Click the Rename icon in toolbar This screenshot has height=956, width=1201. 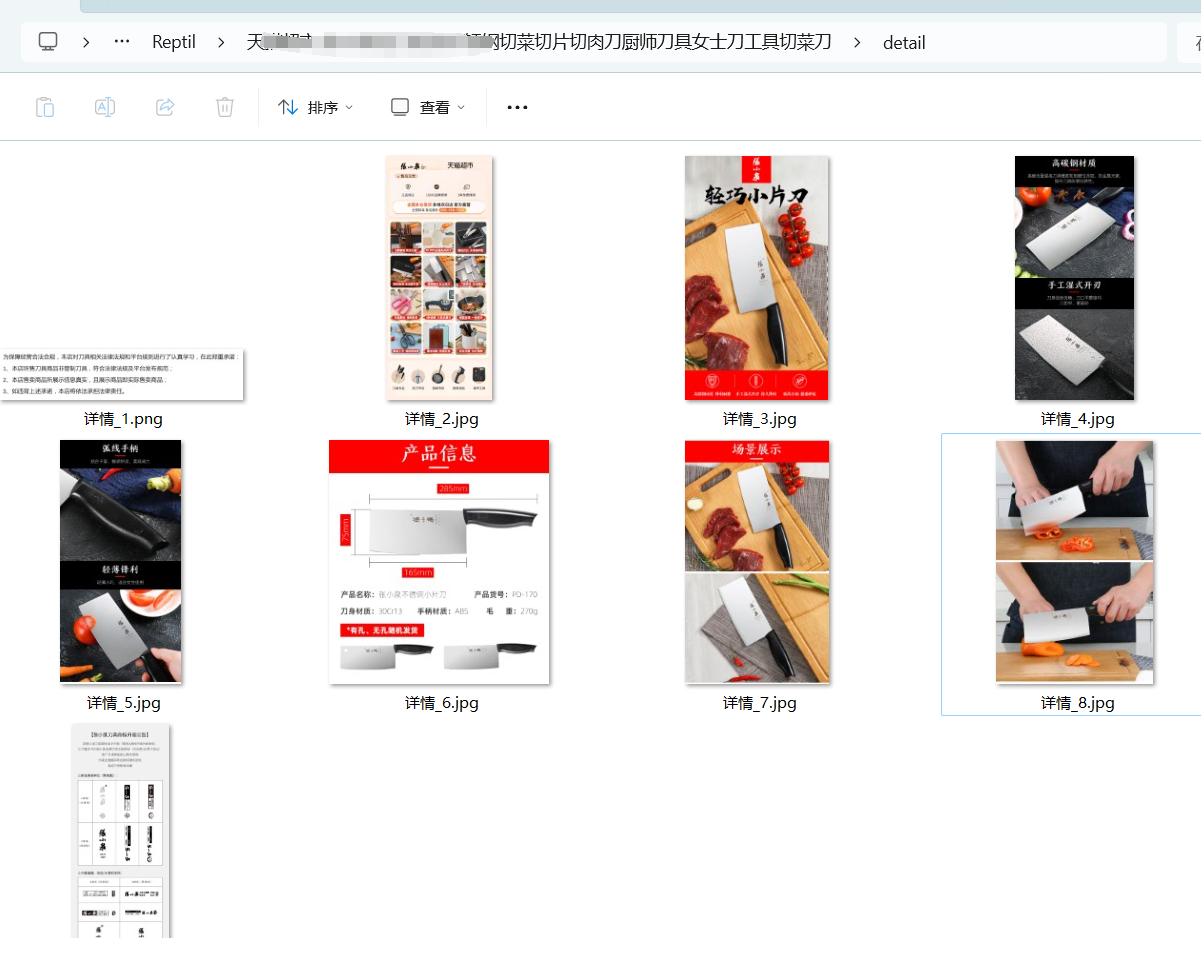tap(105, 107)
